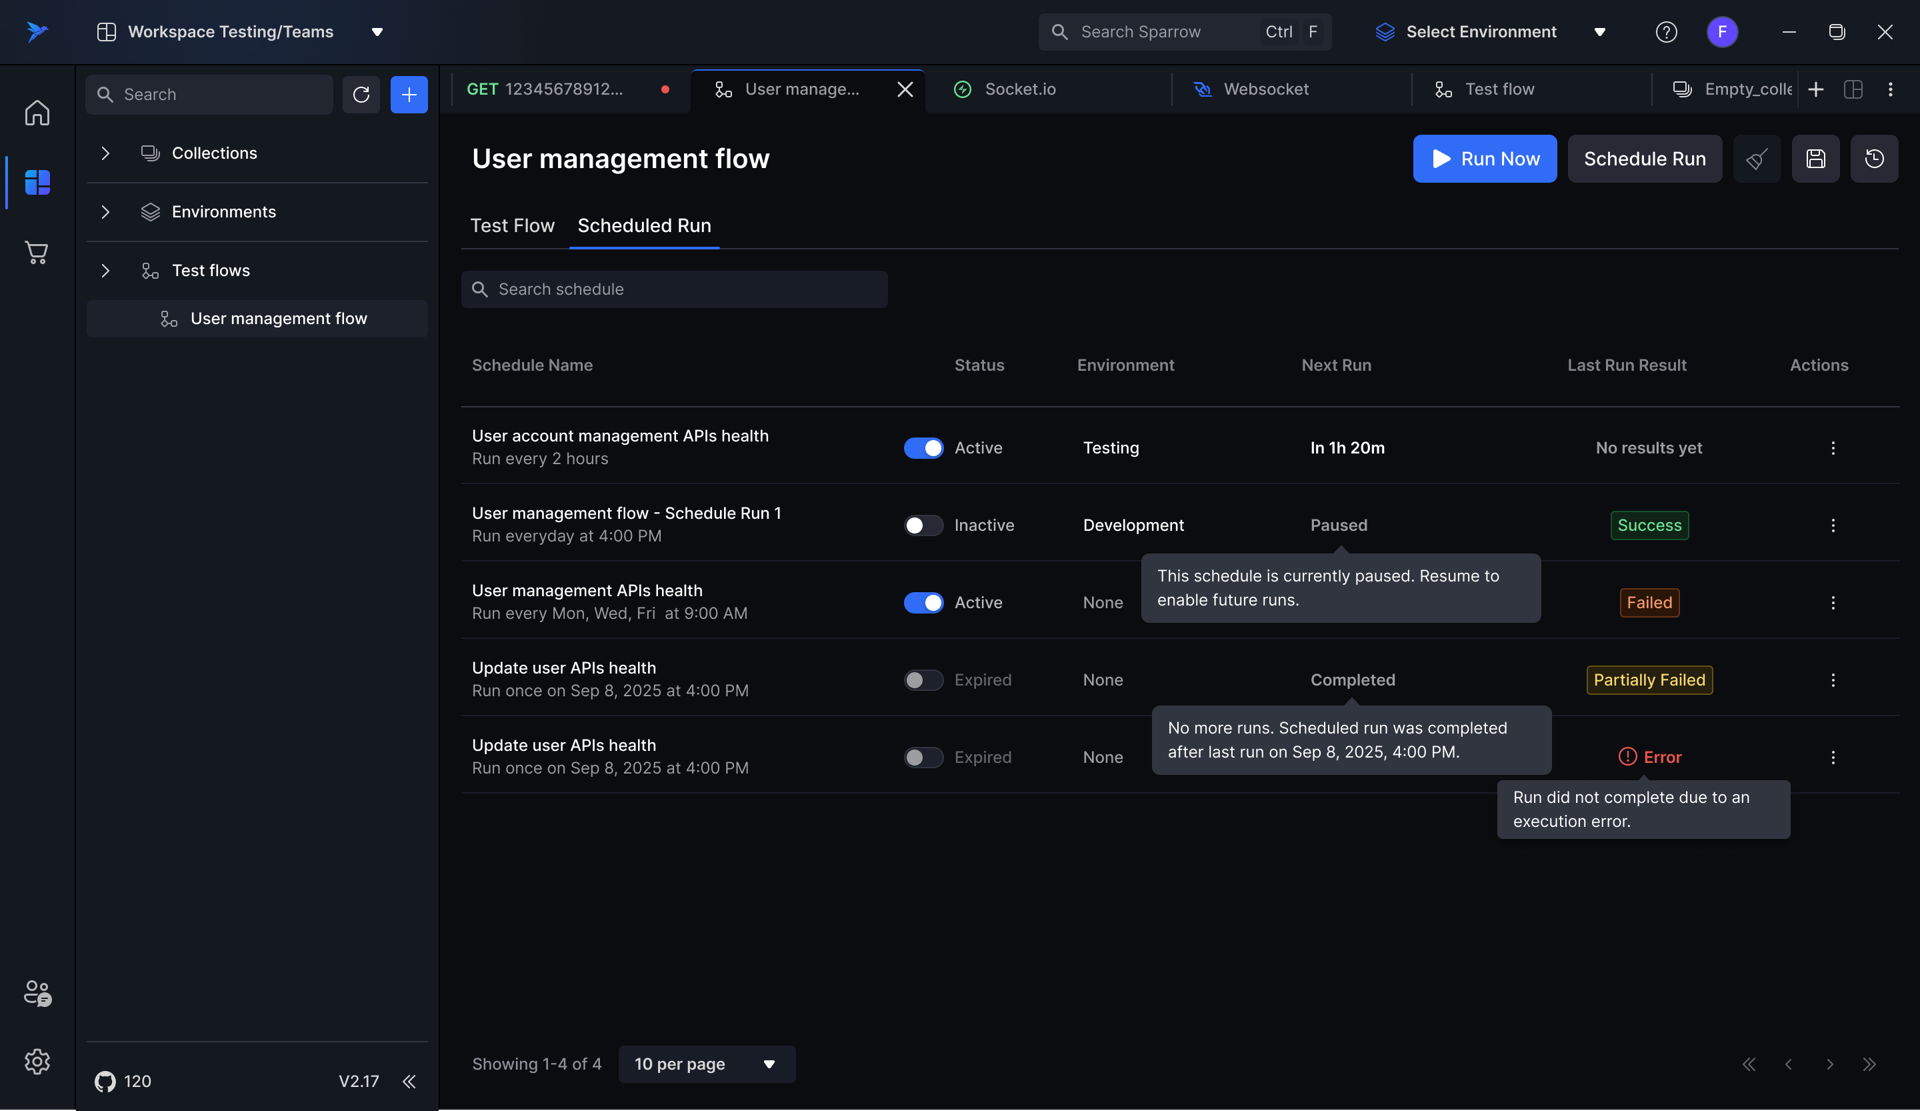Disable User account management APIs health toggle
The width and height of the screenshot is (1920, 1111).
tap(923, 448)
